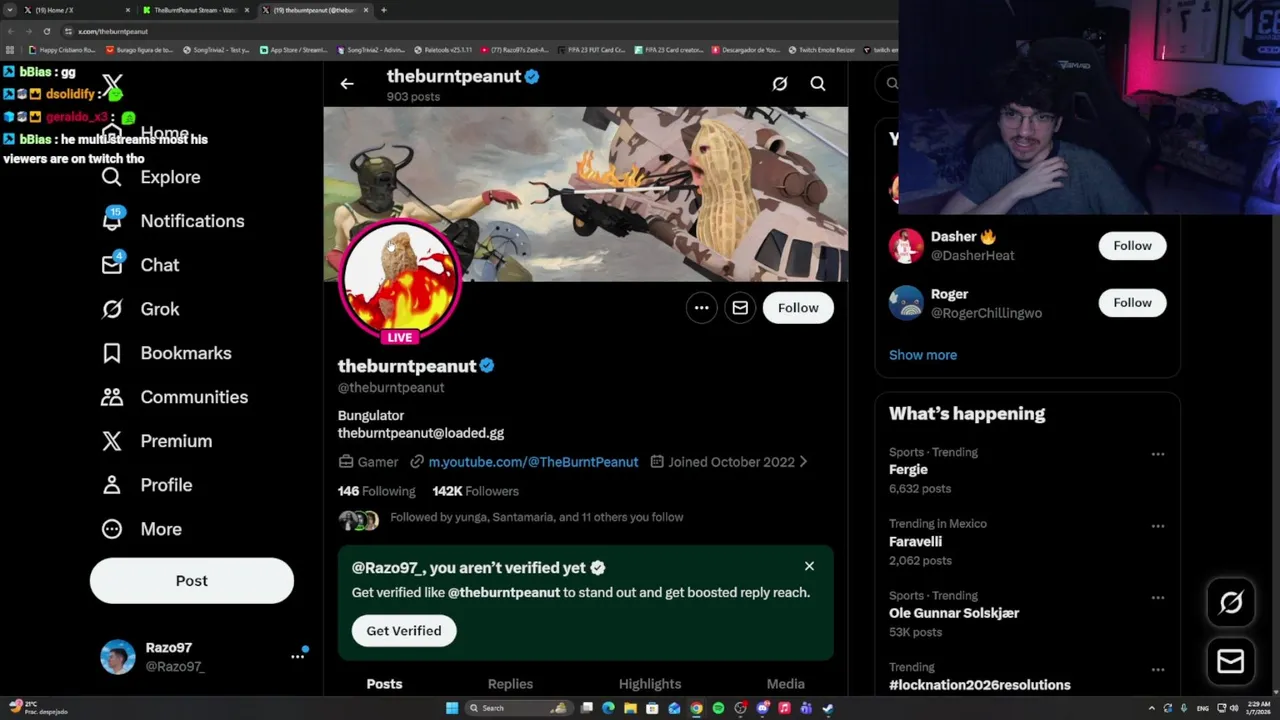Viewport: 1280px width, 720px height.
Task: Open Premium in the sidebar
Action: tap(156, 441)
